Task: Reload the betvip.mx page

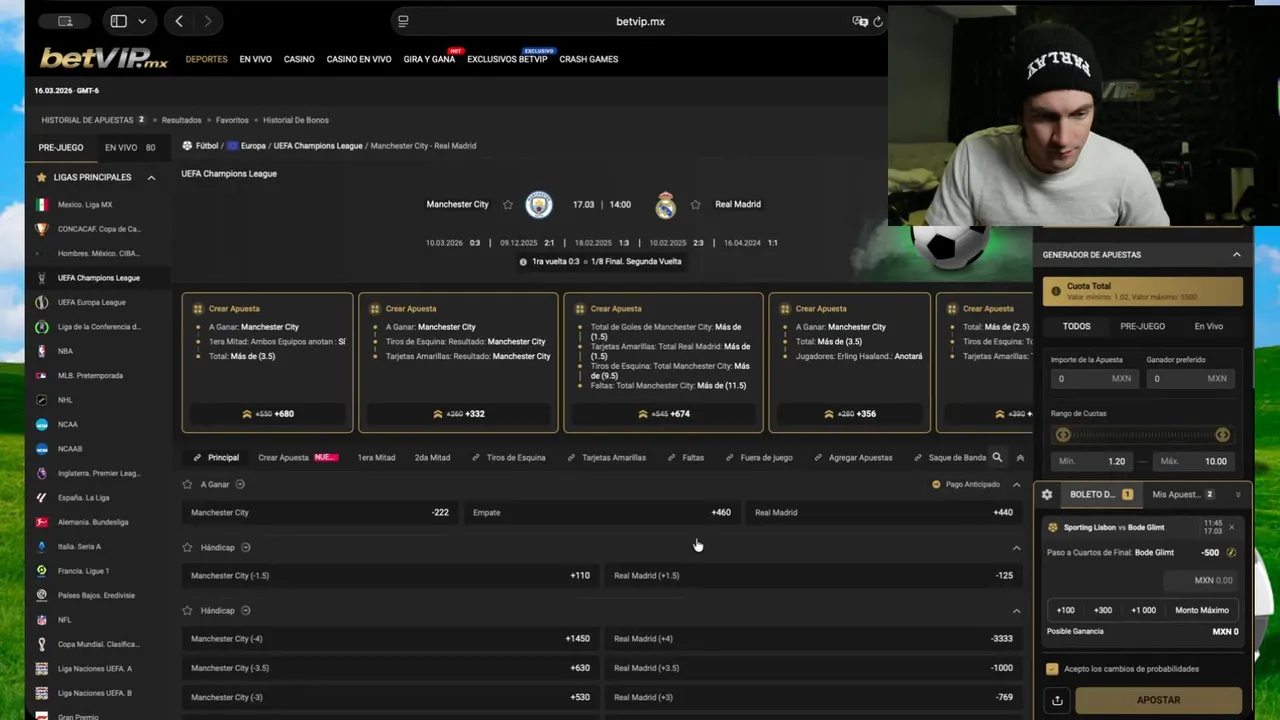Action: tap(878, 21)
